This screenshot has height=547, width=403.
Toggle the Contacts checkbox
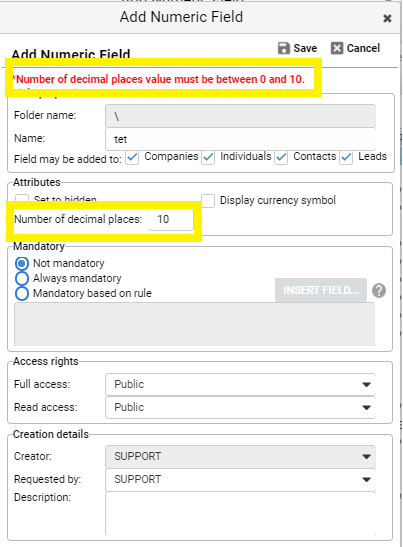(x=281, y=158)
